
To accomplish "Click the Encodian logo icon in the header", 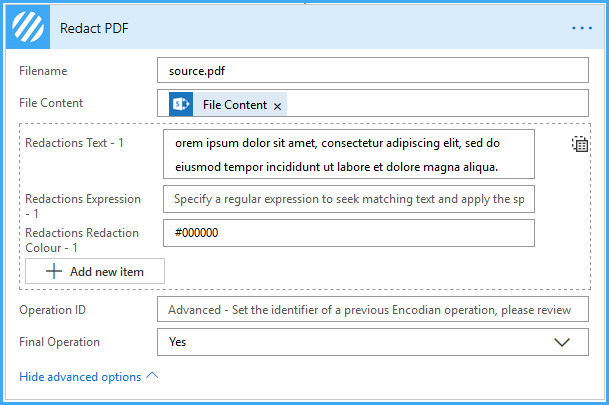I will pyautogui.click(x=28, y=27).
